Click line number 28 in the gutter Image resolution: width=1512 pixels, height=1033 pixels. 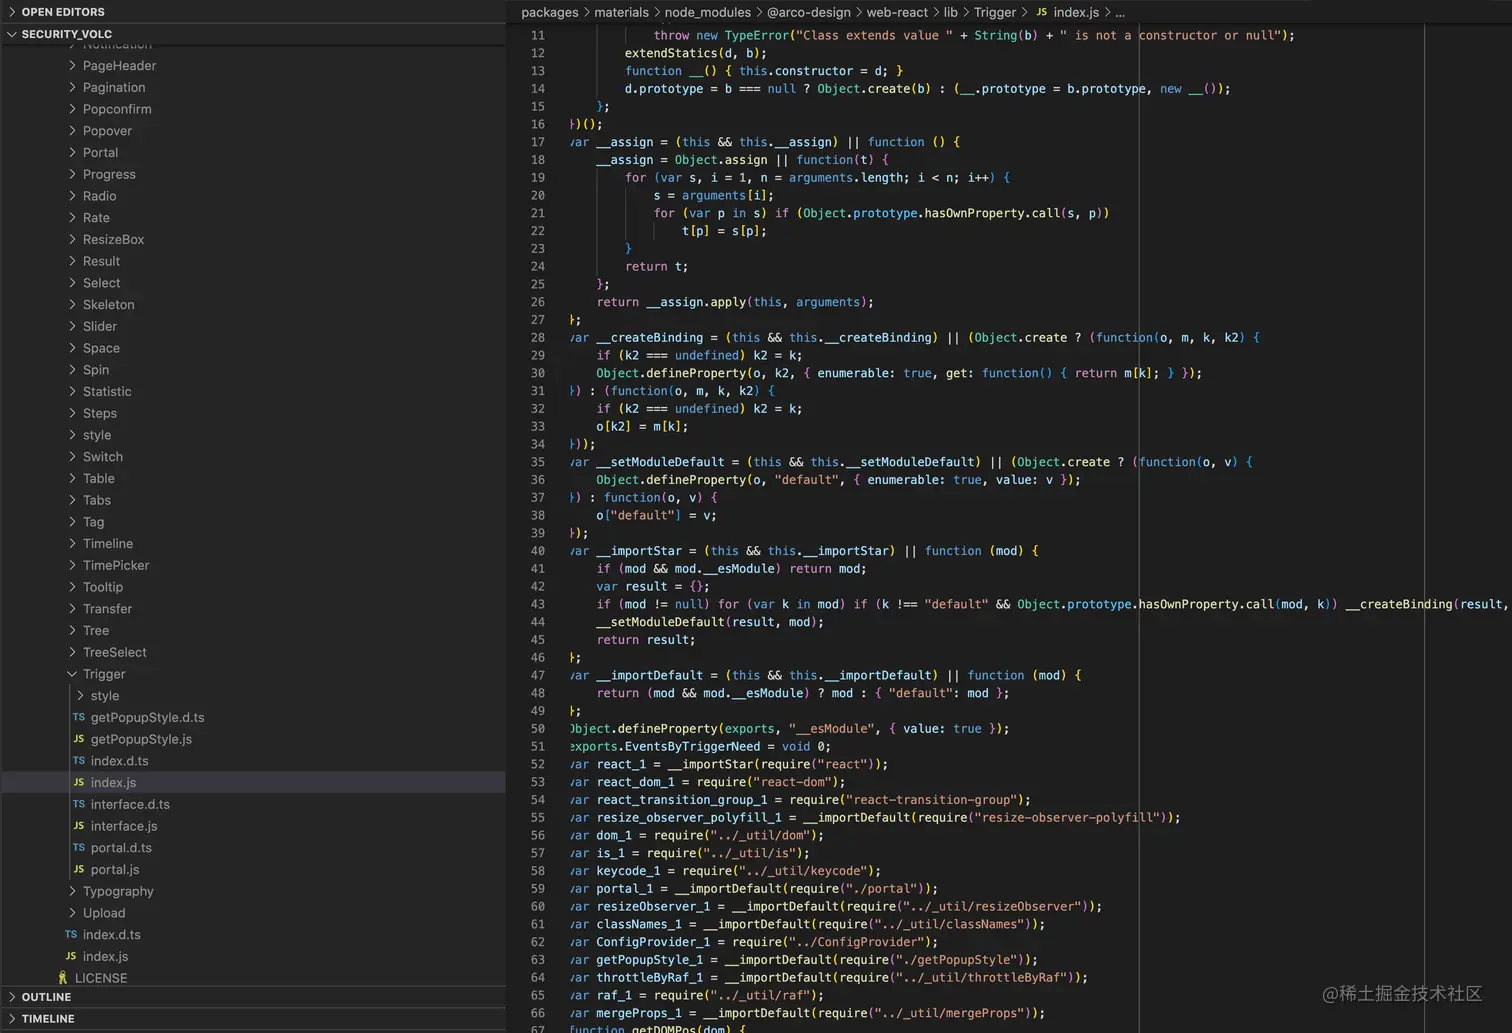[x=538, y=337]
